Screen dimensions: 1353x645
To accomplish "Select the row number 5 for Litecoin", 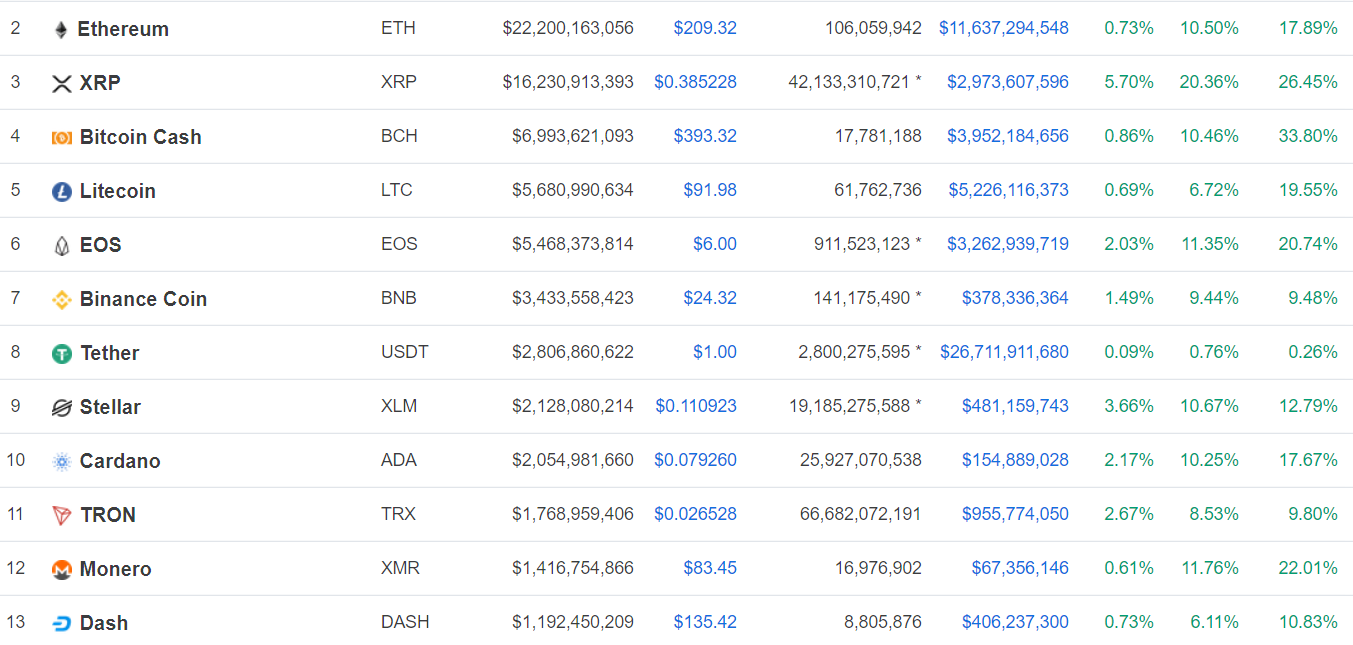I will (15, 190).
